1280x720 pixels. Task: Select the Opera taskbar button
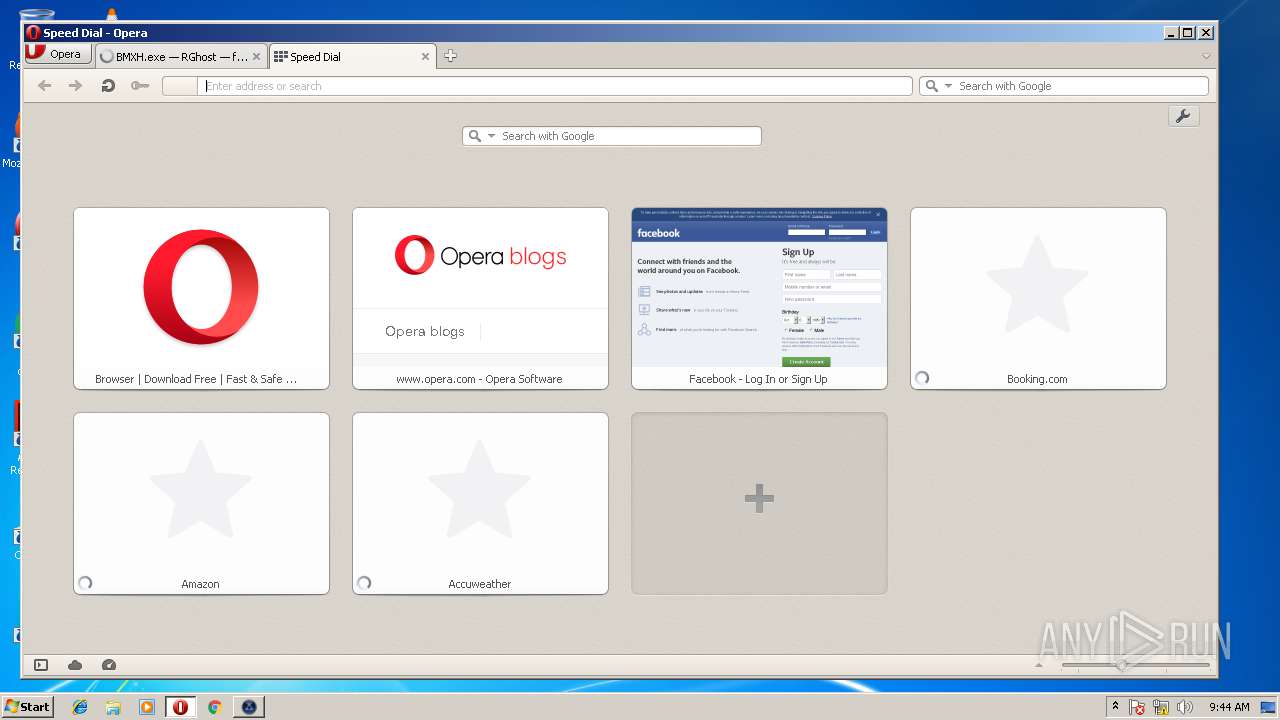point(180,707)
